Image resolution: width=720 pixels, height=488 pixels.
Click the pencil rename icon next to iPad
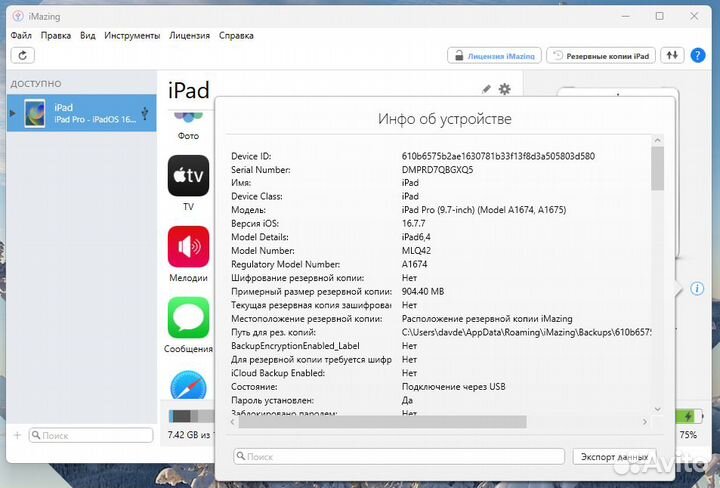click(x=486, y=89)
